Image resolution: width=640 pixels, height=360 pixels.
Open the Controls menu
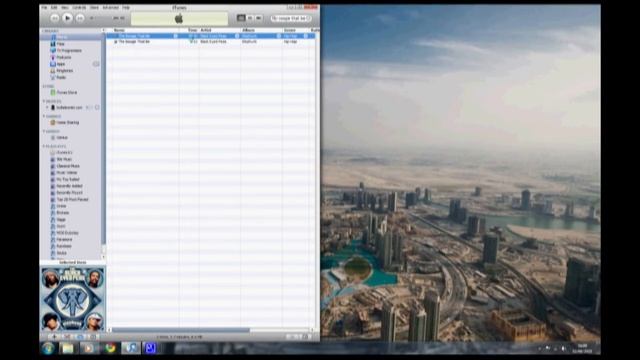[79, 7]
